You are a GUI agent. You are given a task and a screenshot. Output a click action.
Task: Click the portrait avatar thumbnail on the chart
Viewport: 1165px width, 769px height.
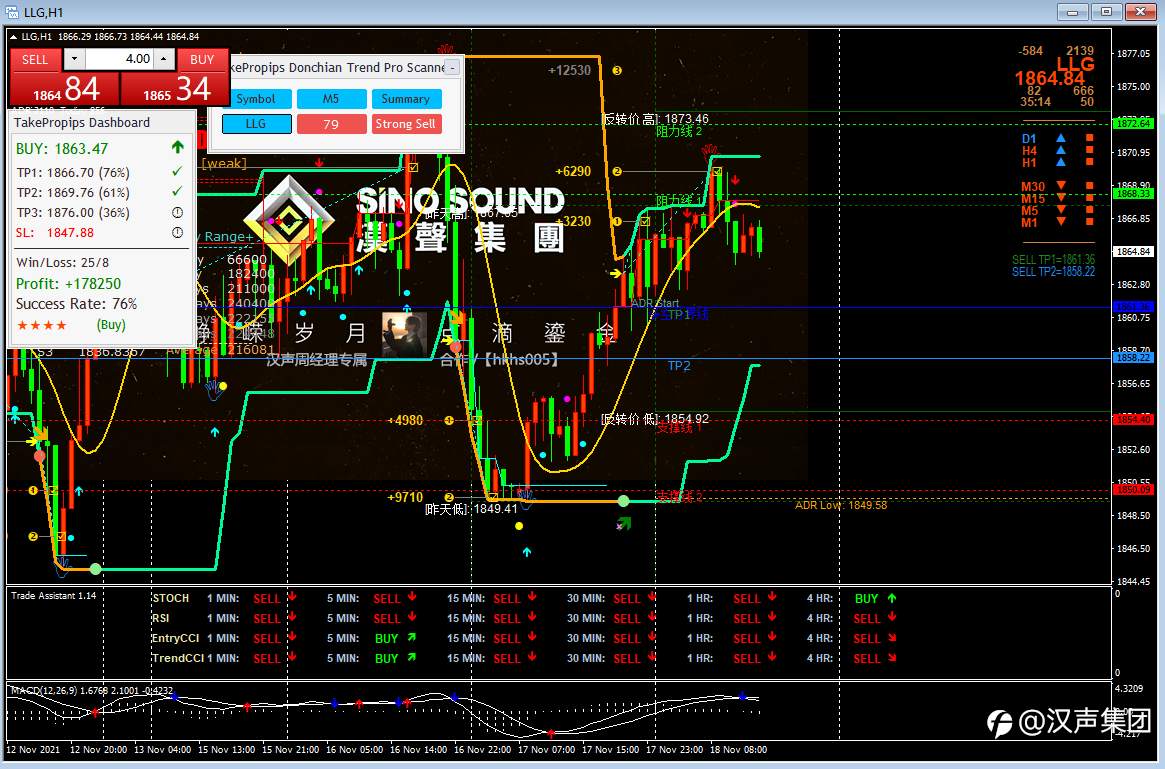pyautogui.click(x=404, y=334)
